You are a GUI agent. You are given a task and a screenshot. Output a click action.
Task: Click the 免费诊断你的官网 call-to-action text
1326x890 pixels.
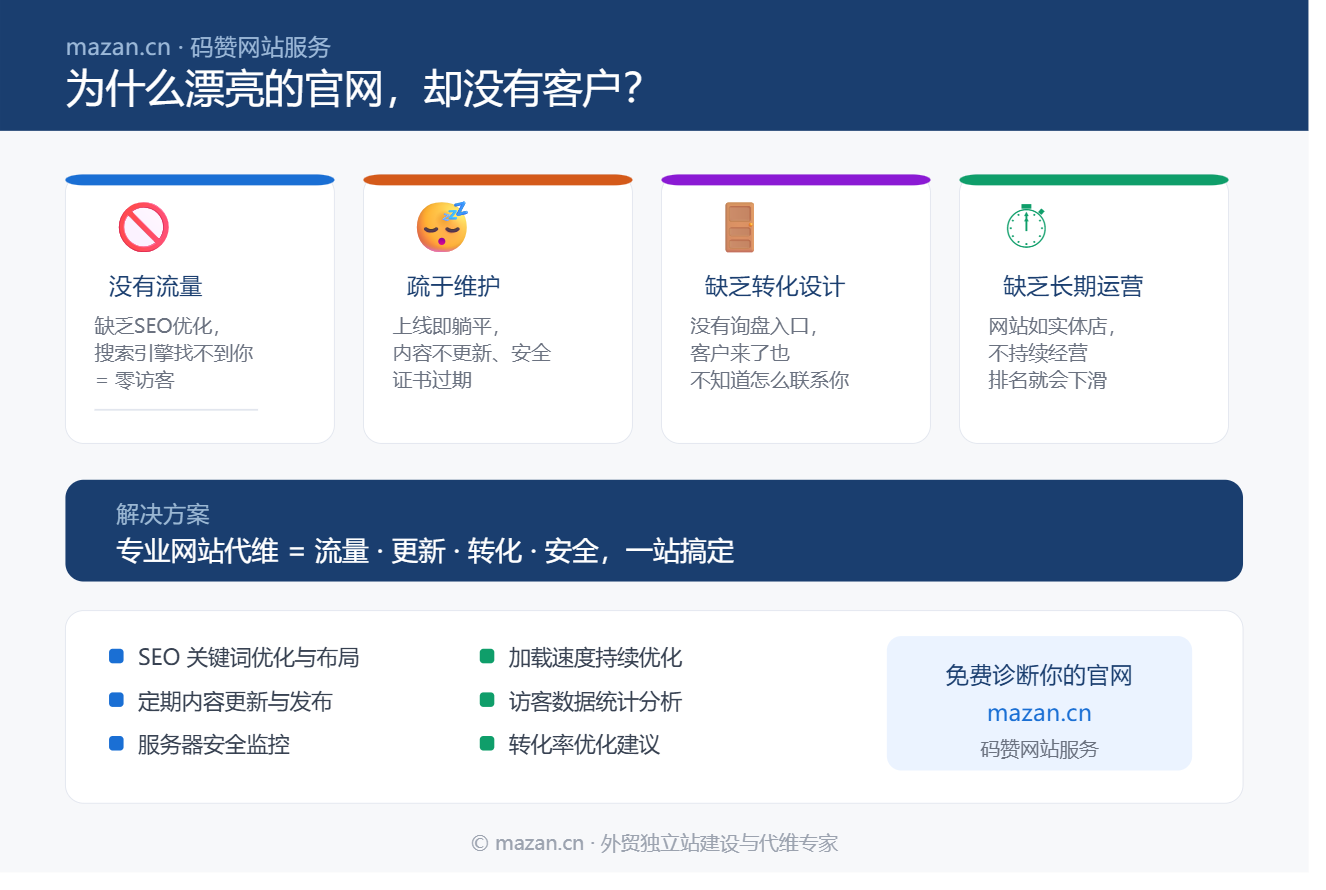point(1039,675)
